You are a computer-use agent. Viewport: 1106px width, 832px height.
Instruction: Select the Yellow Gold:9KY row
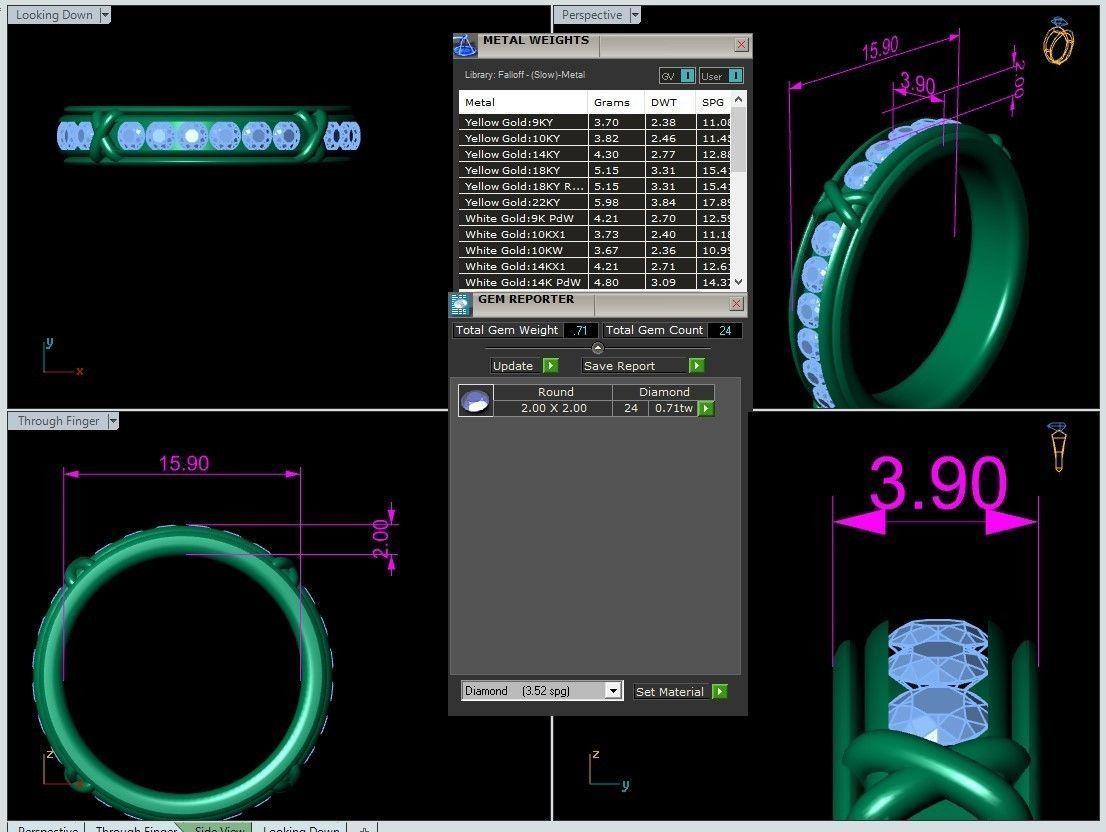(x=595, y=122)
